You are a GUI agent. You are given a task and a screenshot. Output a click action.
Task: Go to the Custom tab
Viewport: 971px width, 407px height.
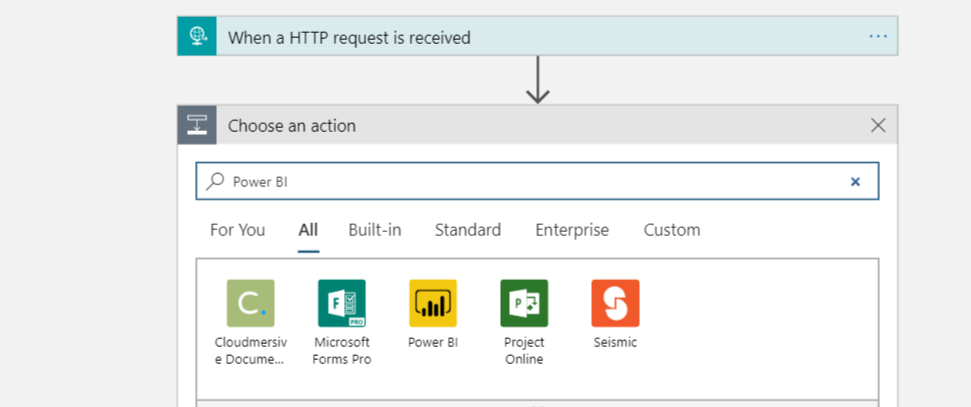pos(672,230)
